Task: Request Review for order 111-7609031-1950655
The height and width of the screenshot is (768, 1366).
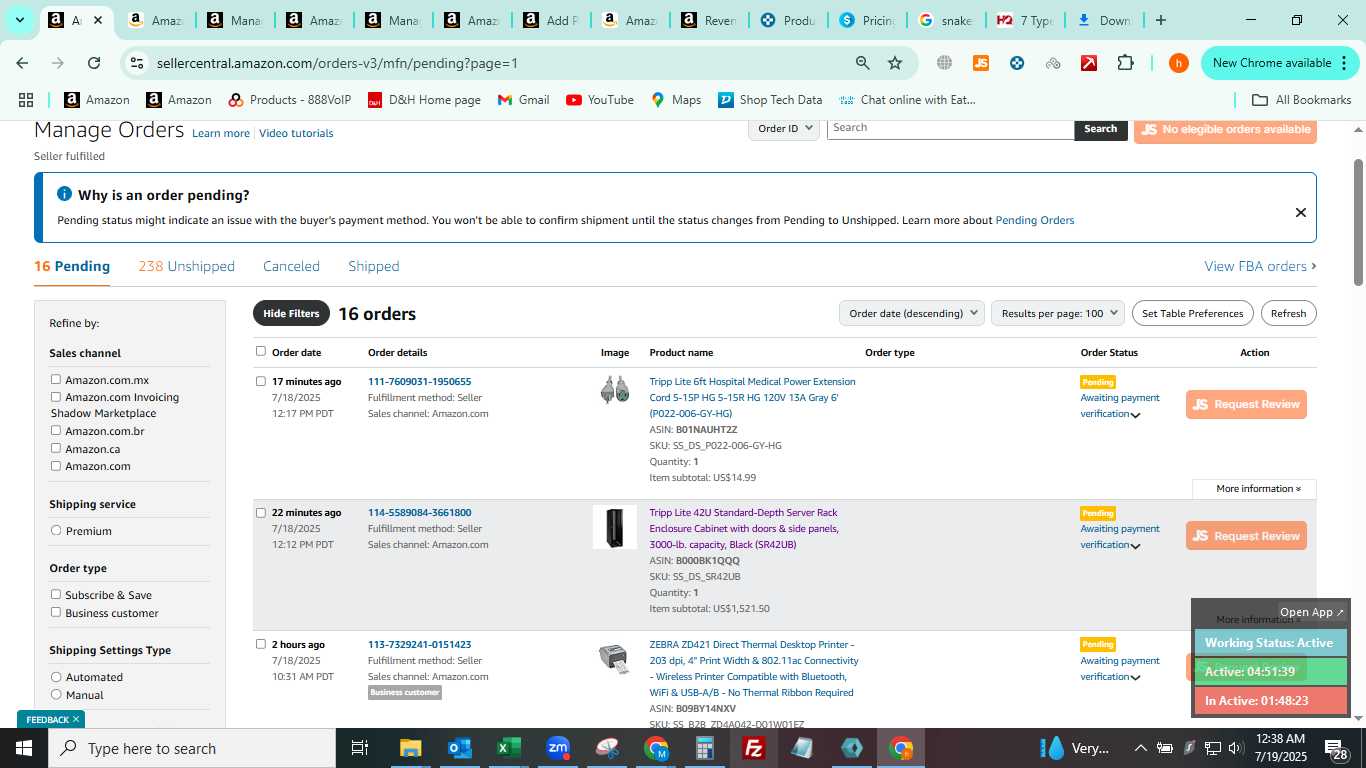Action: pos(1246,404)
